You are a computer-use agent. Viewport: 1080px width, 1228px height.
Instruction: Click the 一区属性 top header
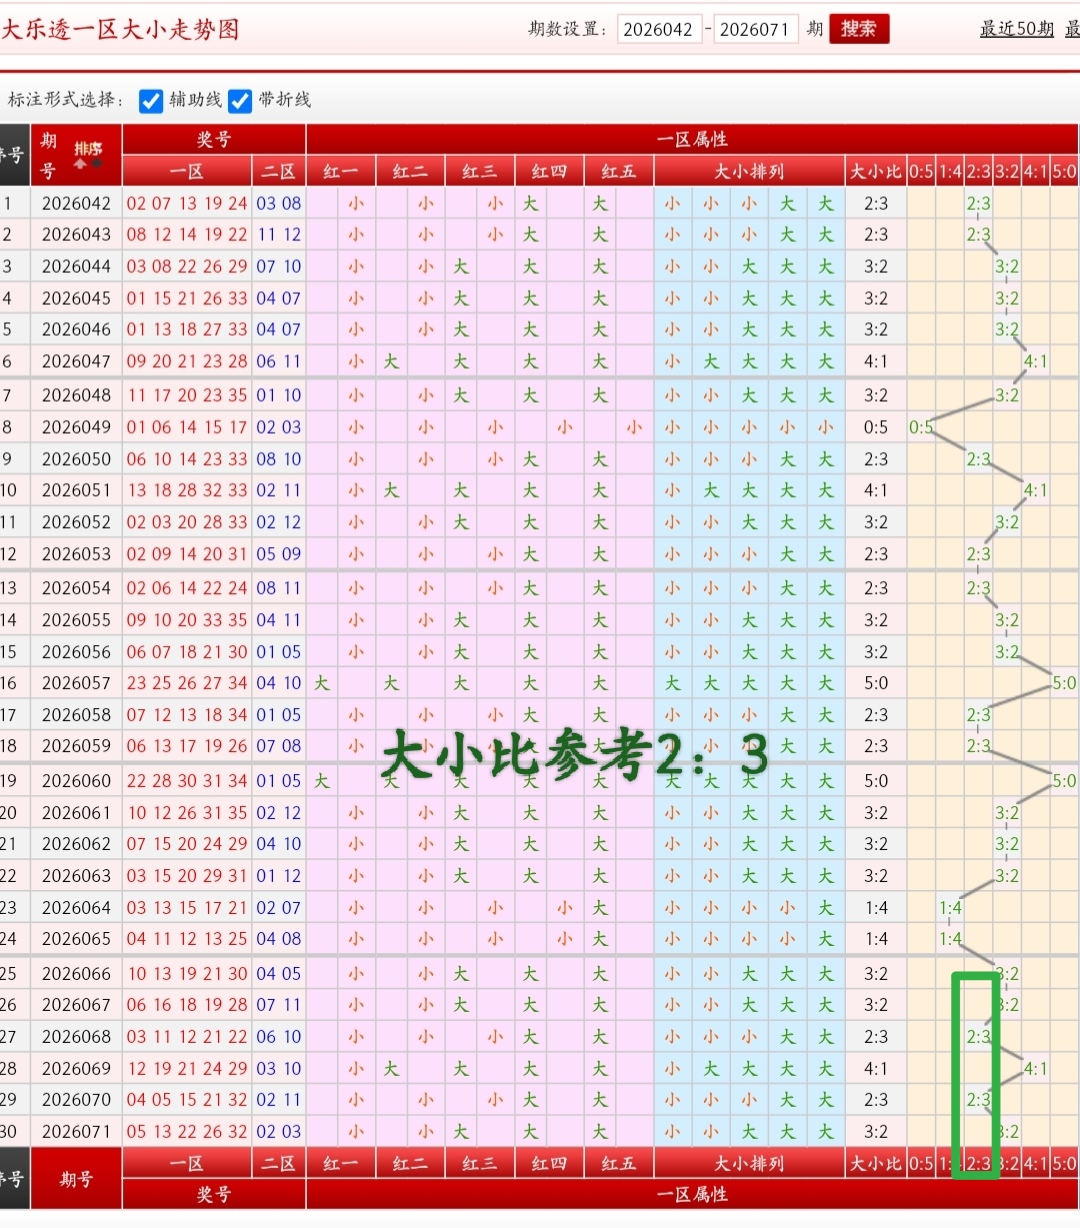(x=692, y=139)
